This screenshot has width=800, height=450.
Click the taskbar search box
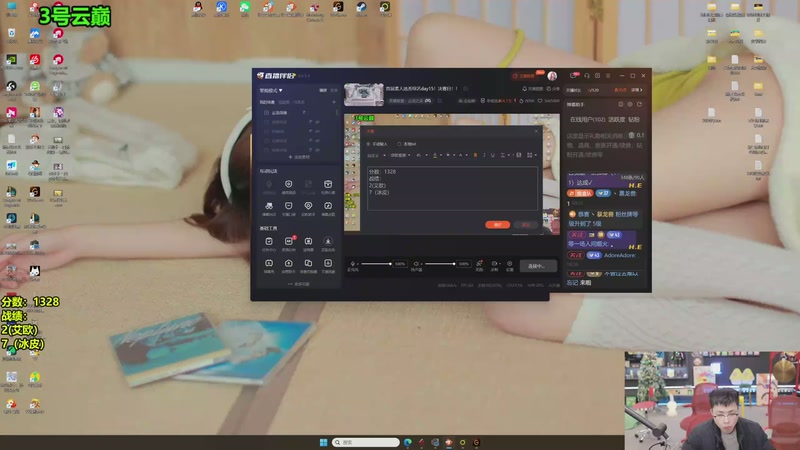point(365,442)
